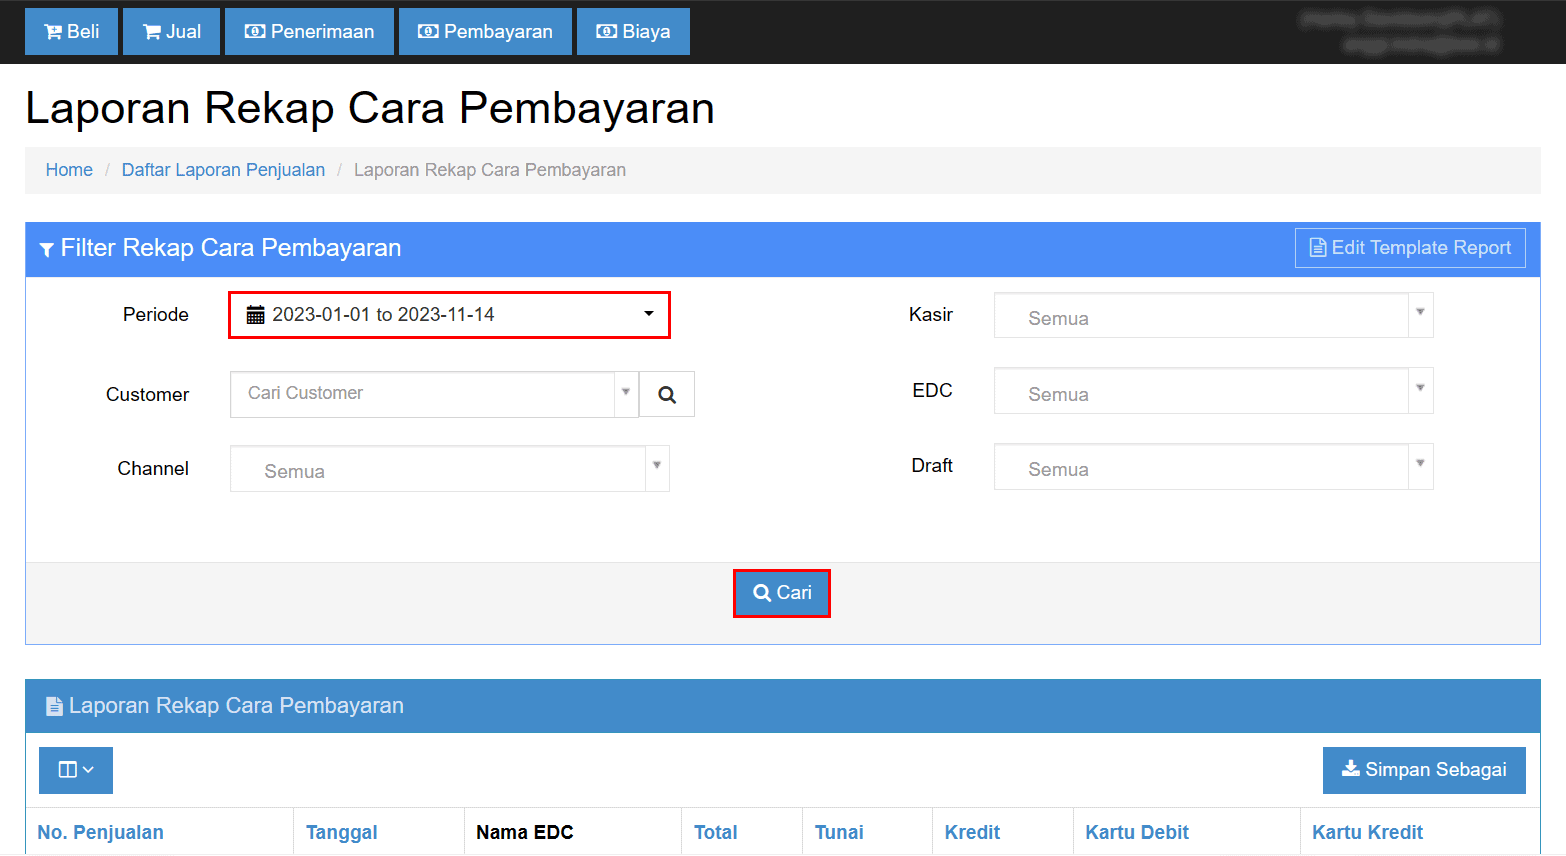Click the customer search magnifier icon
The width and height of the screenshot is (1566, 856).
coord(667,395)
